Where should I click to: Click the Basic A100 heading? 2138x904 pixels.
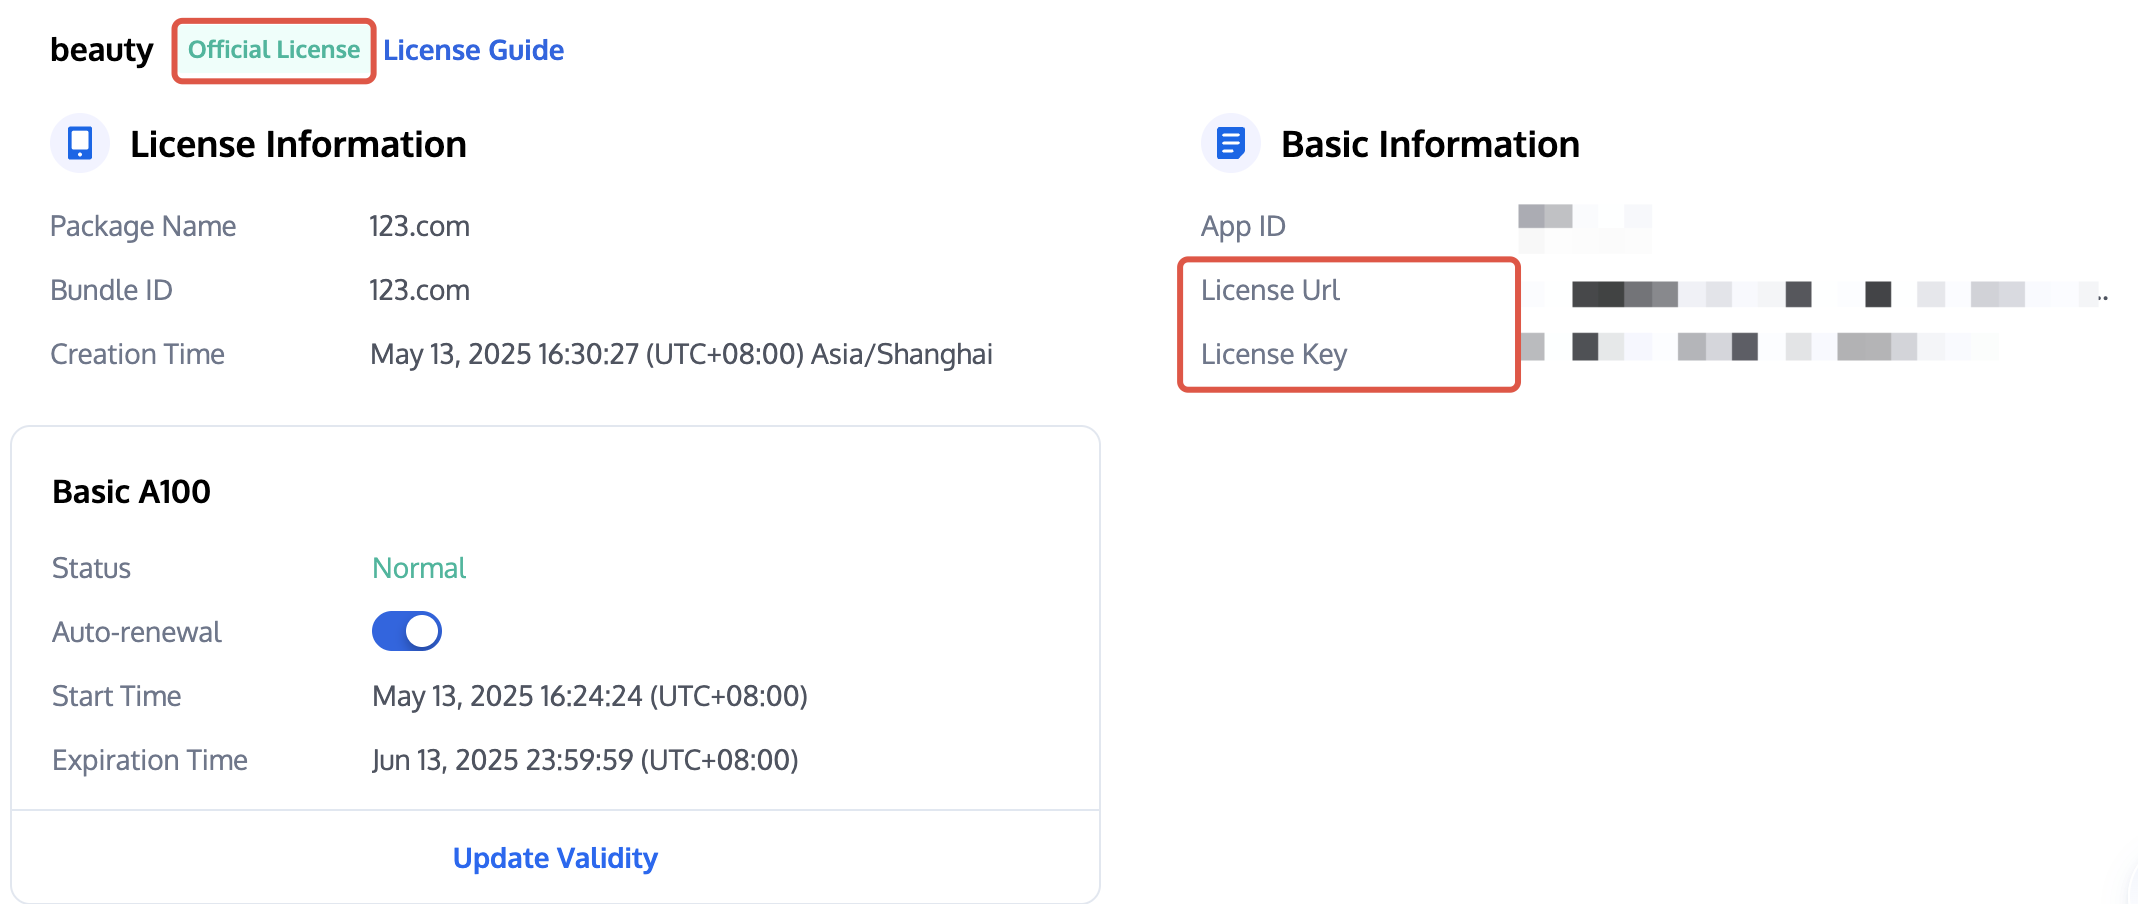[131, 492]
